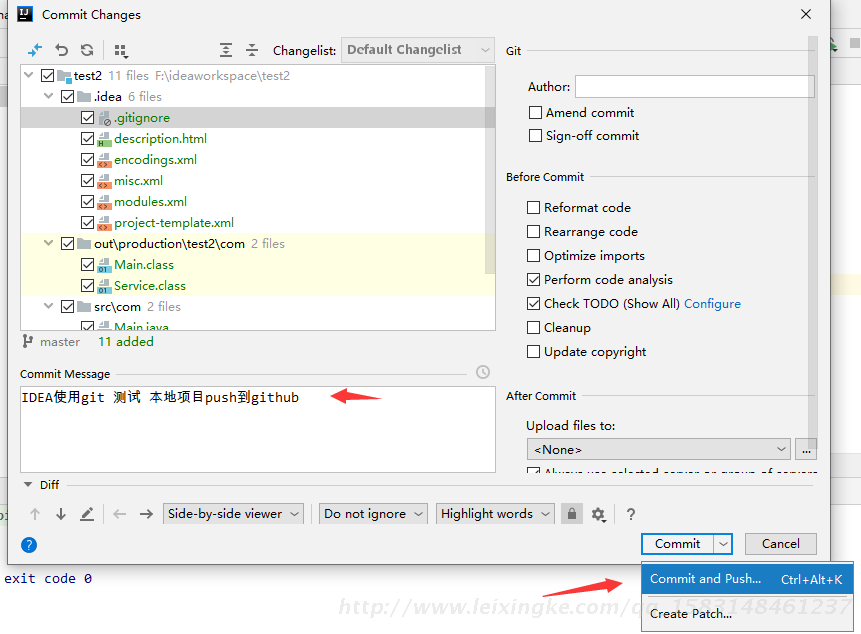Enable the Update copyright checkbox
This screenshot has height=634, width=861.
pos(533,351)
